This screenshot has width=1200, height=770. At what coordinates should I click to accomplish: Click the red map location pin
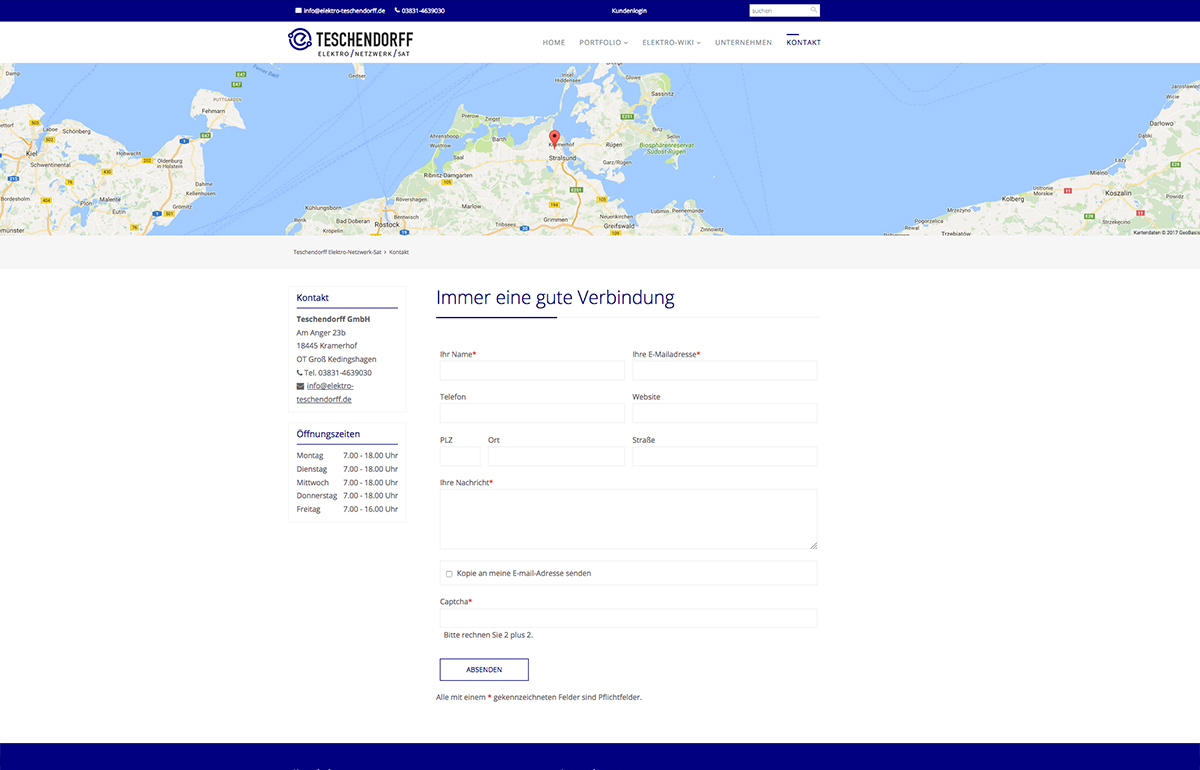tap(555, 139)
